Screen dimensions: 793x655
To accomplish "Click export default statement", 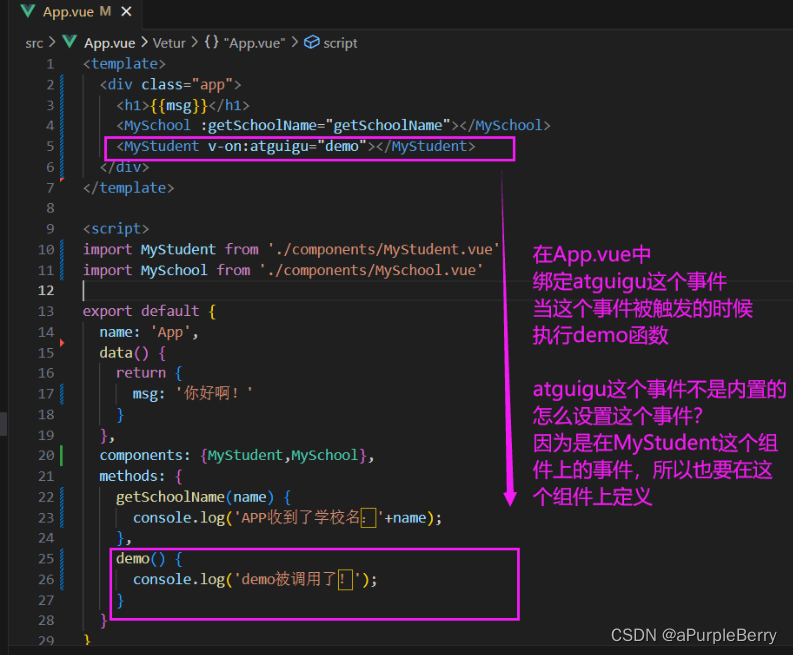I will [x=150, y=312].
